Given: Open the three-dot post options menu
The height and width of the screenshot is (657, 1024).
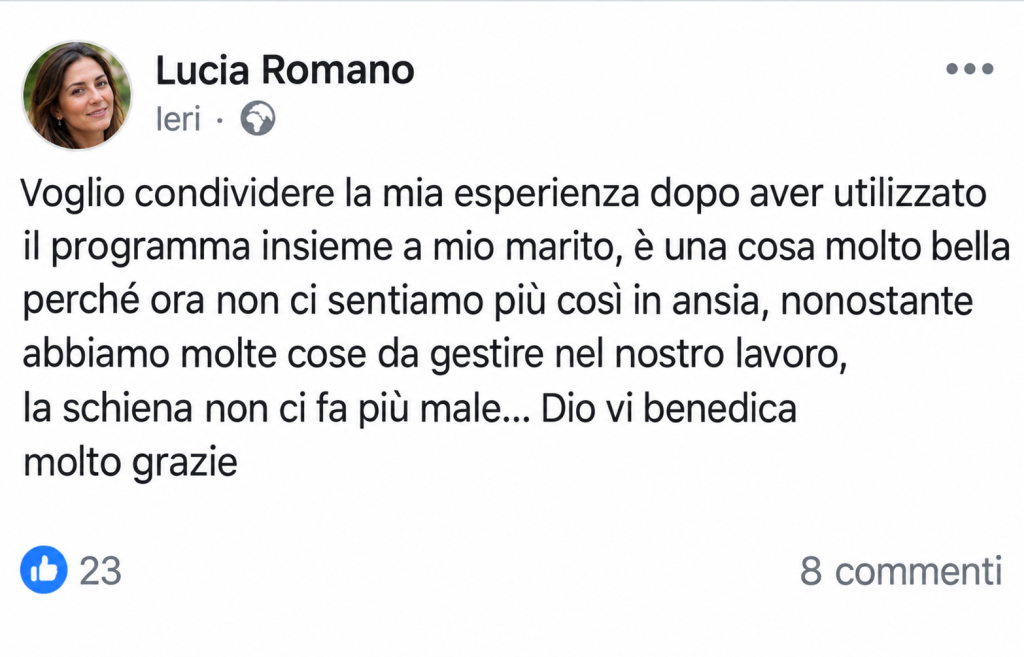Looking at the screenshot, I should [970, 69].
